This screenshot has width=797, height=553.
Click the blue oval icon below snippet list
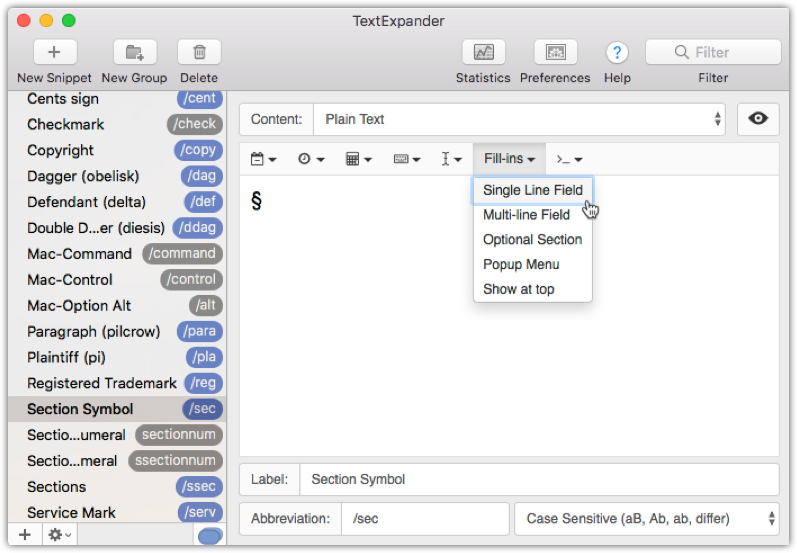[210, 536]
